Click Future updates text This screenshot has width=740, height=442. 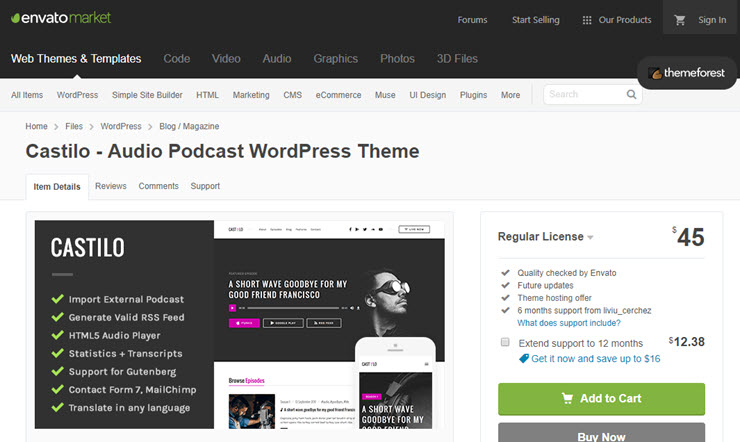(545, 285)
